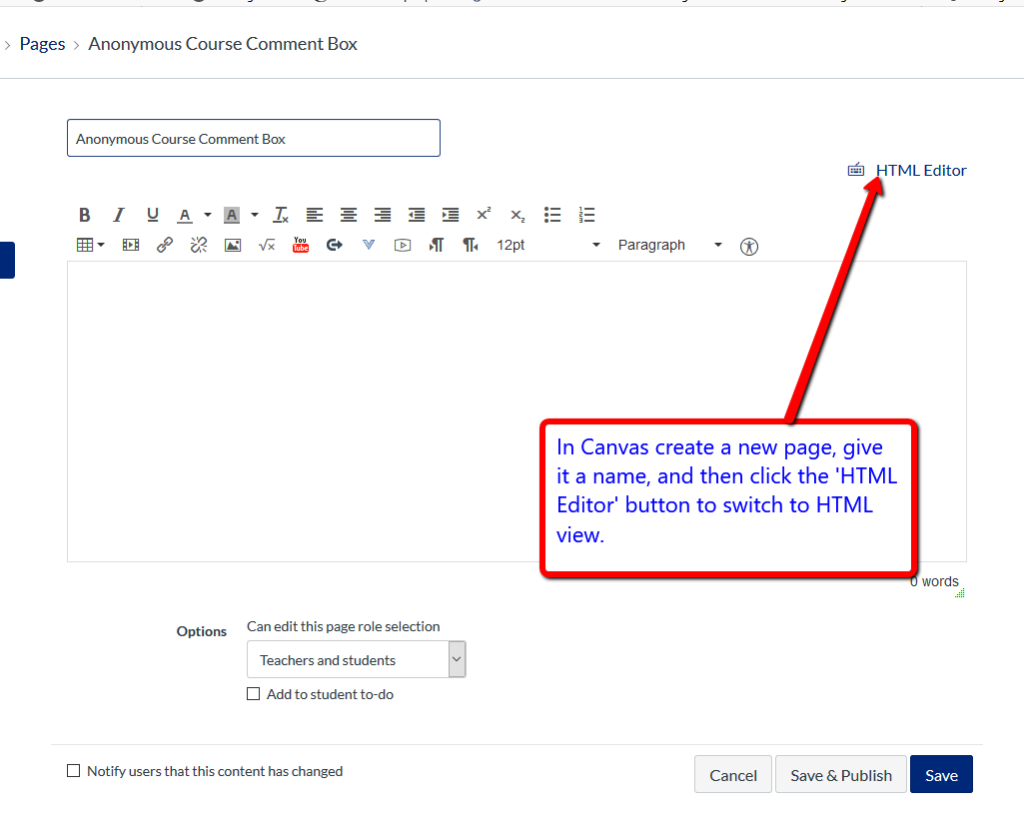Image resolution: width=1024 pixels, height=825 pixels.
Task: Click the YouTube embed icon
Action: click(300, 244)
